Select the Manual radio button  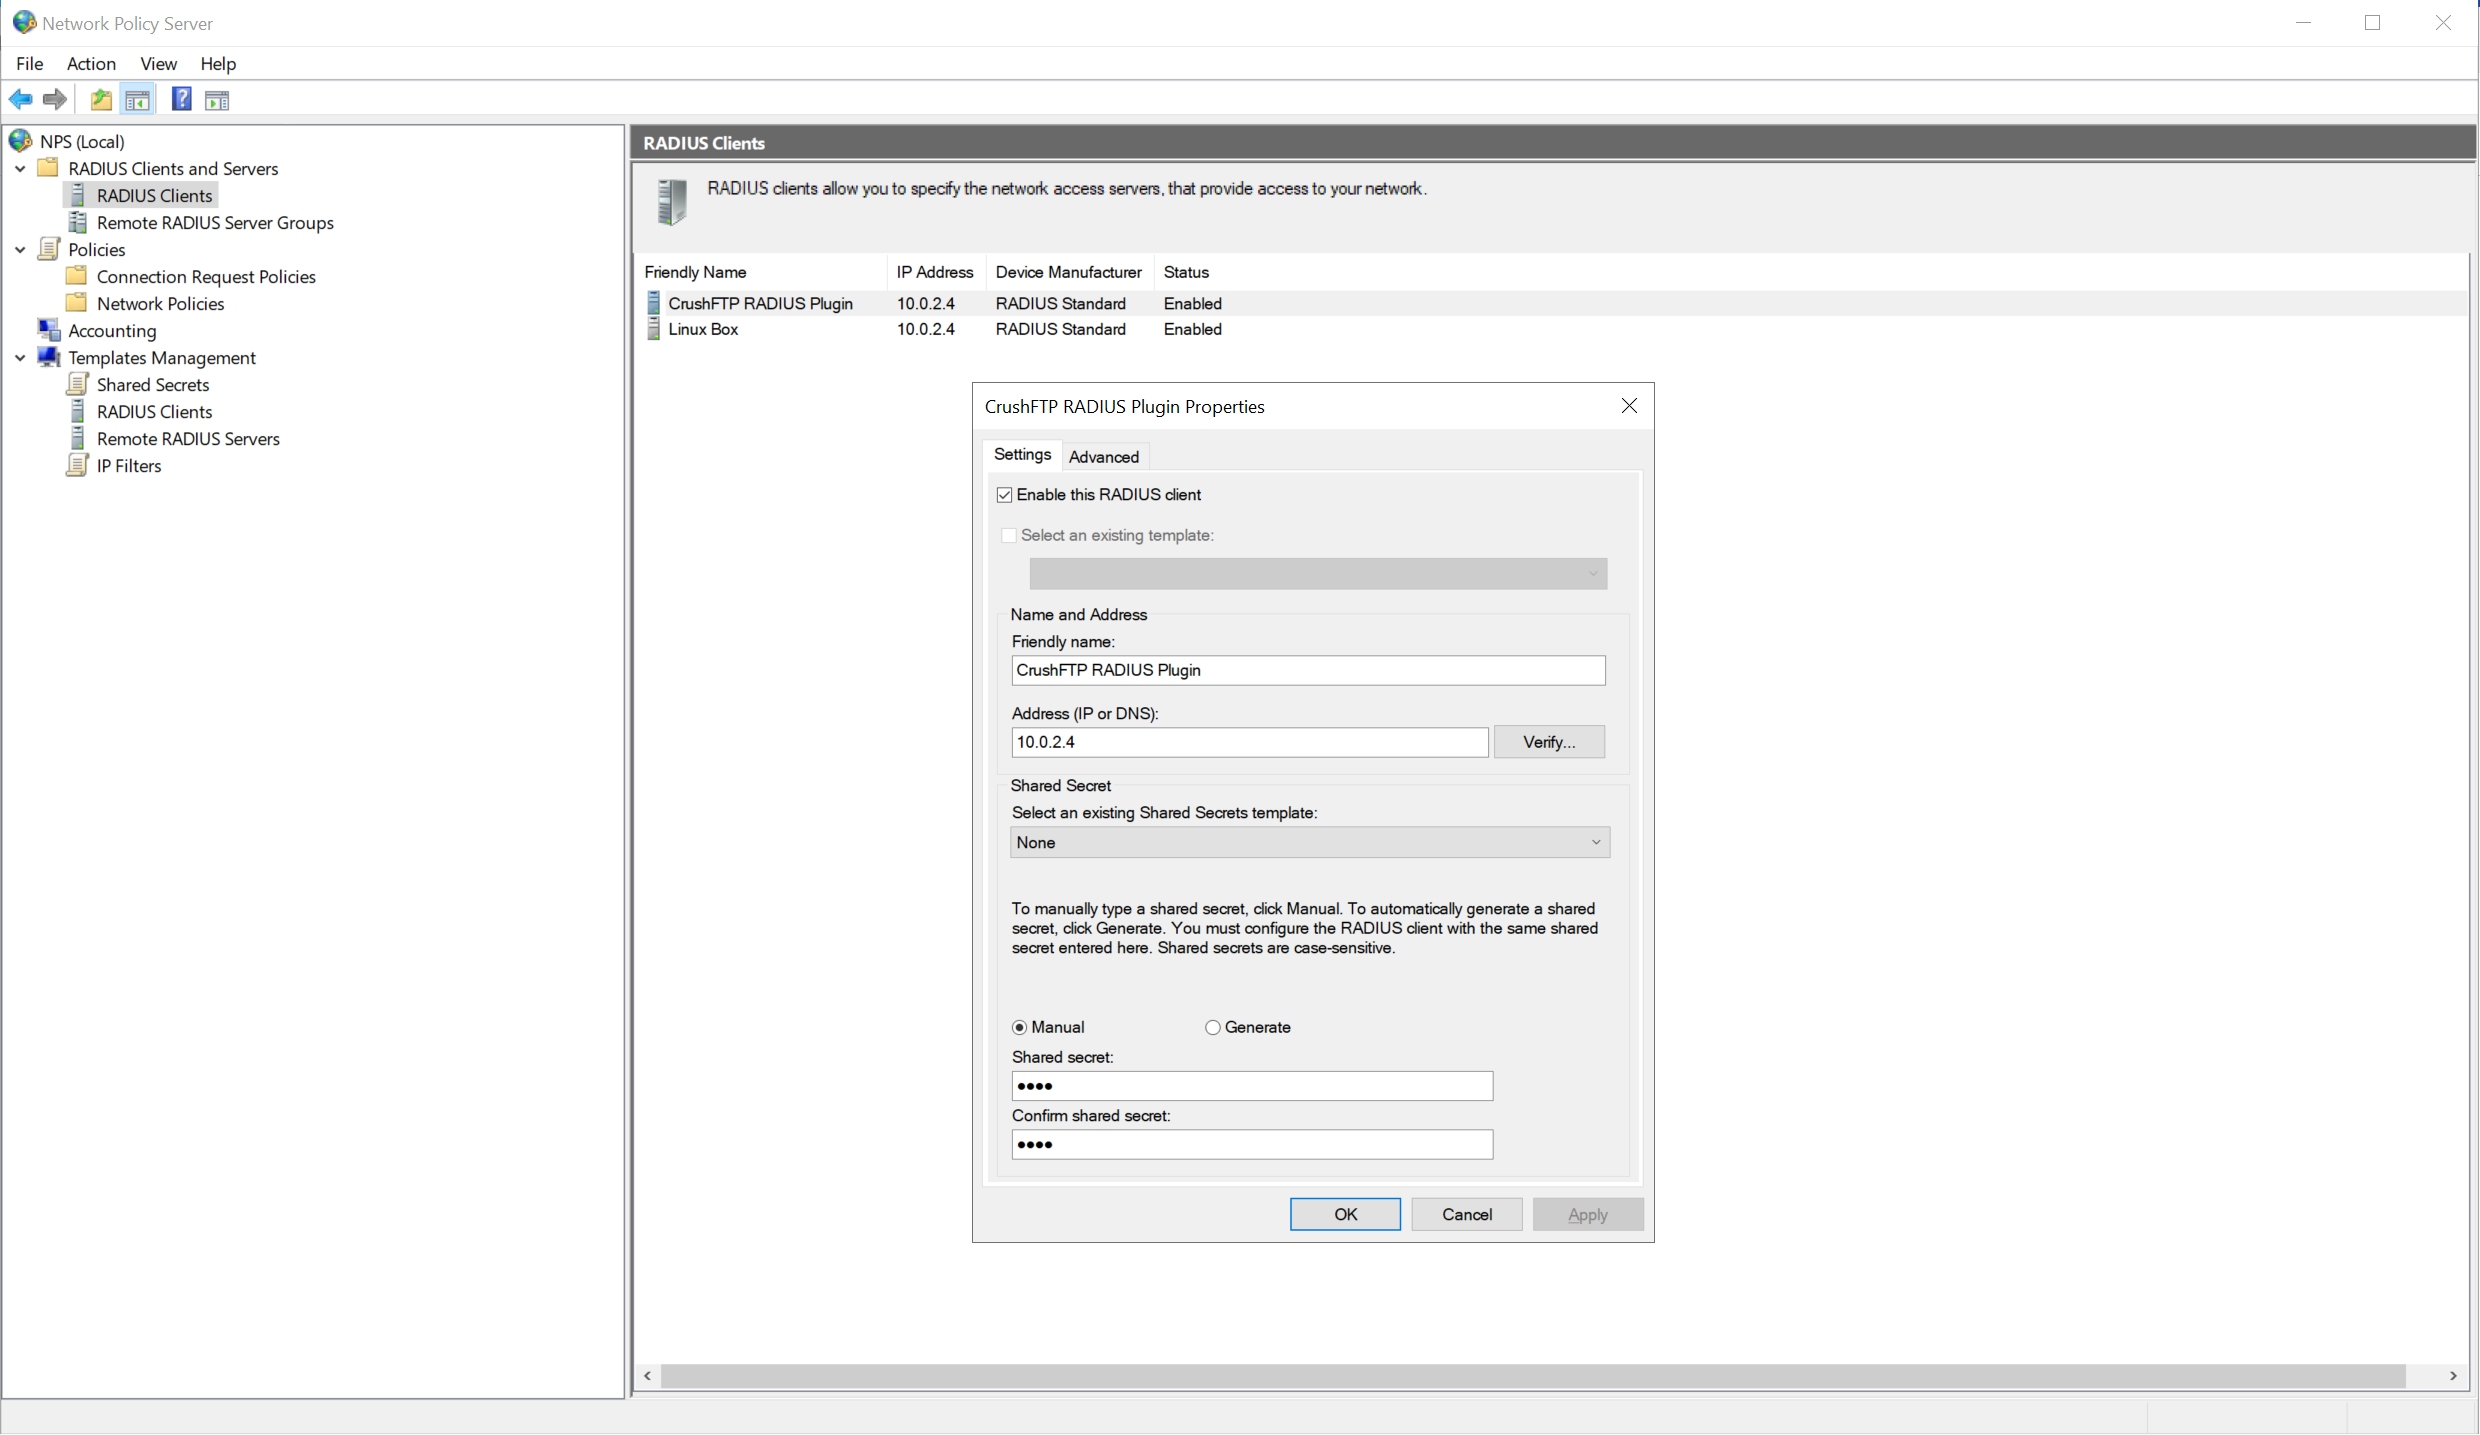tap(1019, 1027)
